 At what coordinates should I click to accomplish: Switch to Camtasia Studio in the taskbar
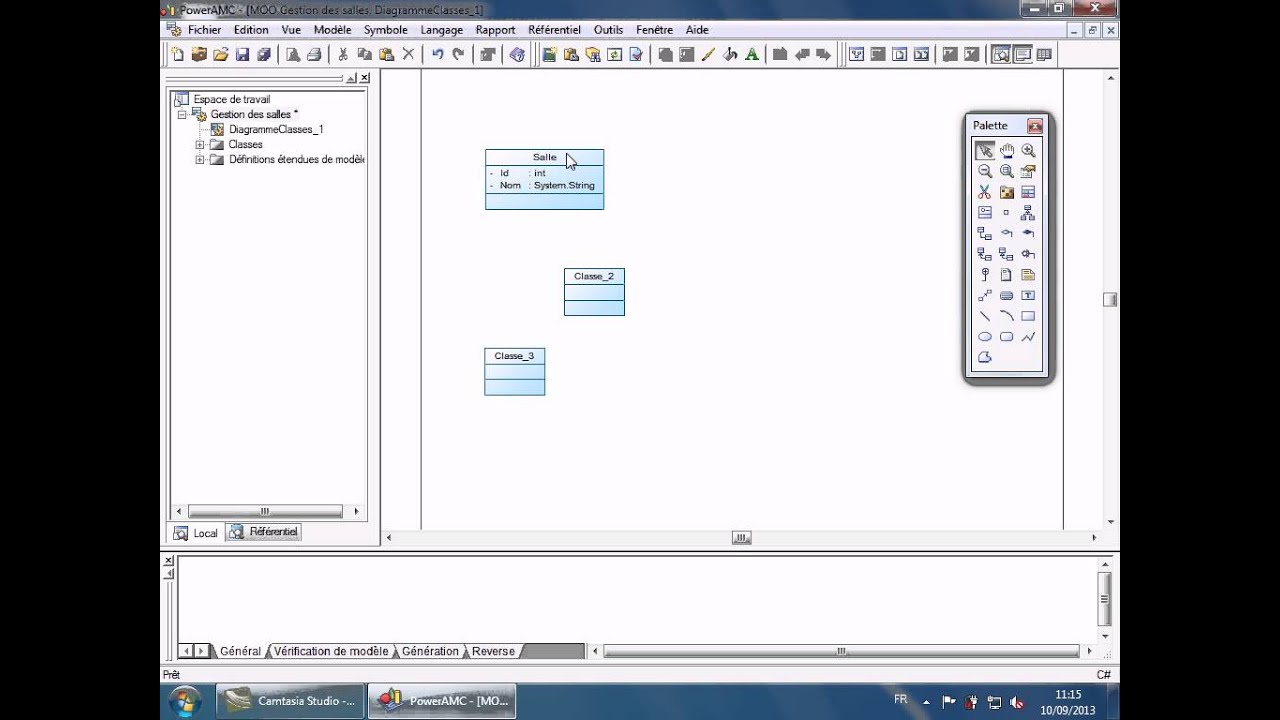291,701
